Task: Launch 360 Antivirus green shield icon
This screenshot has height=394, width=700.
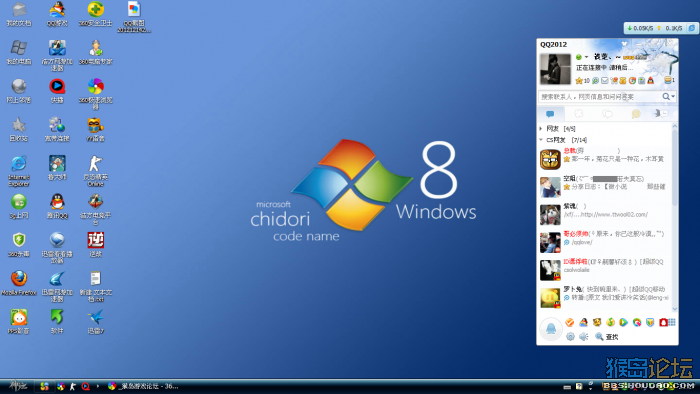Action: click(x=19, y=245)
